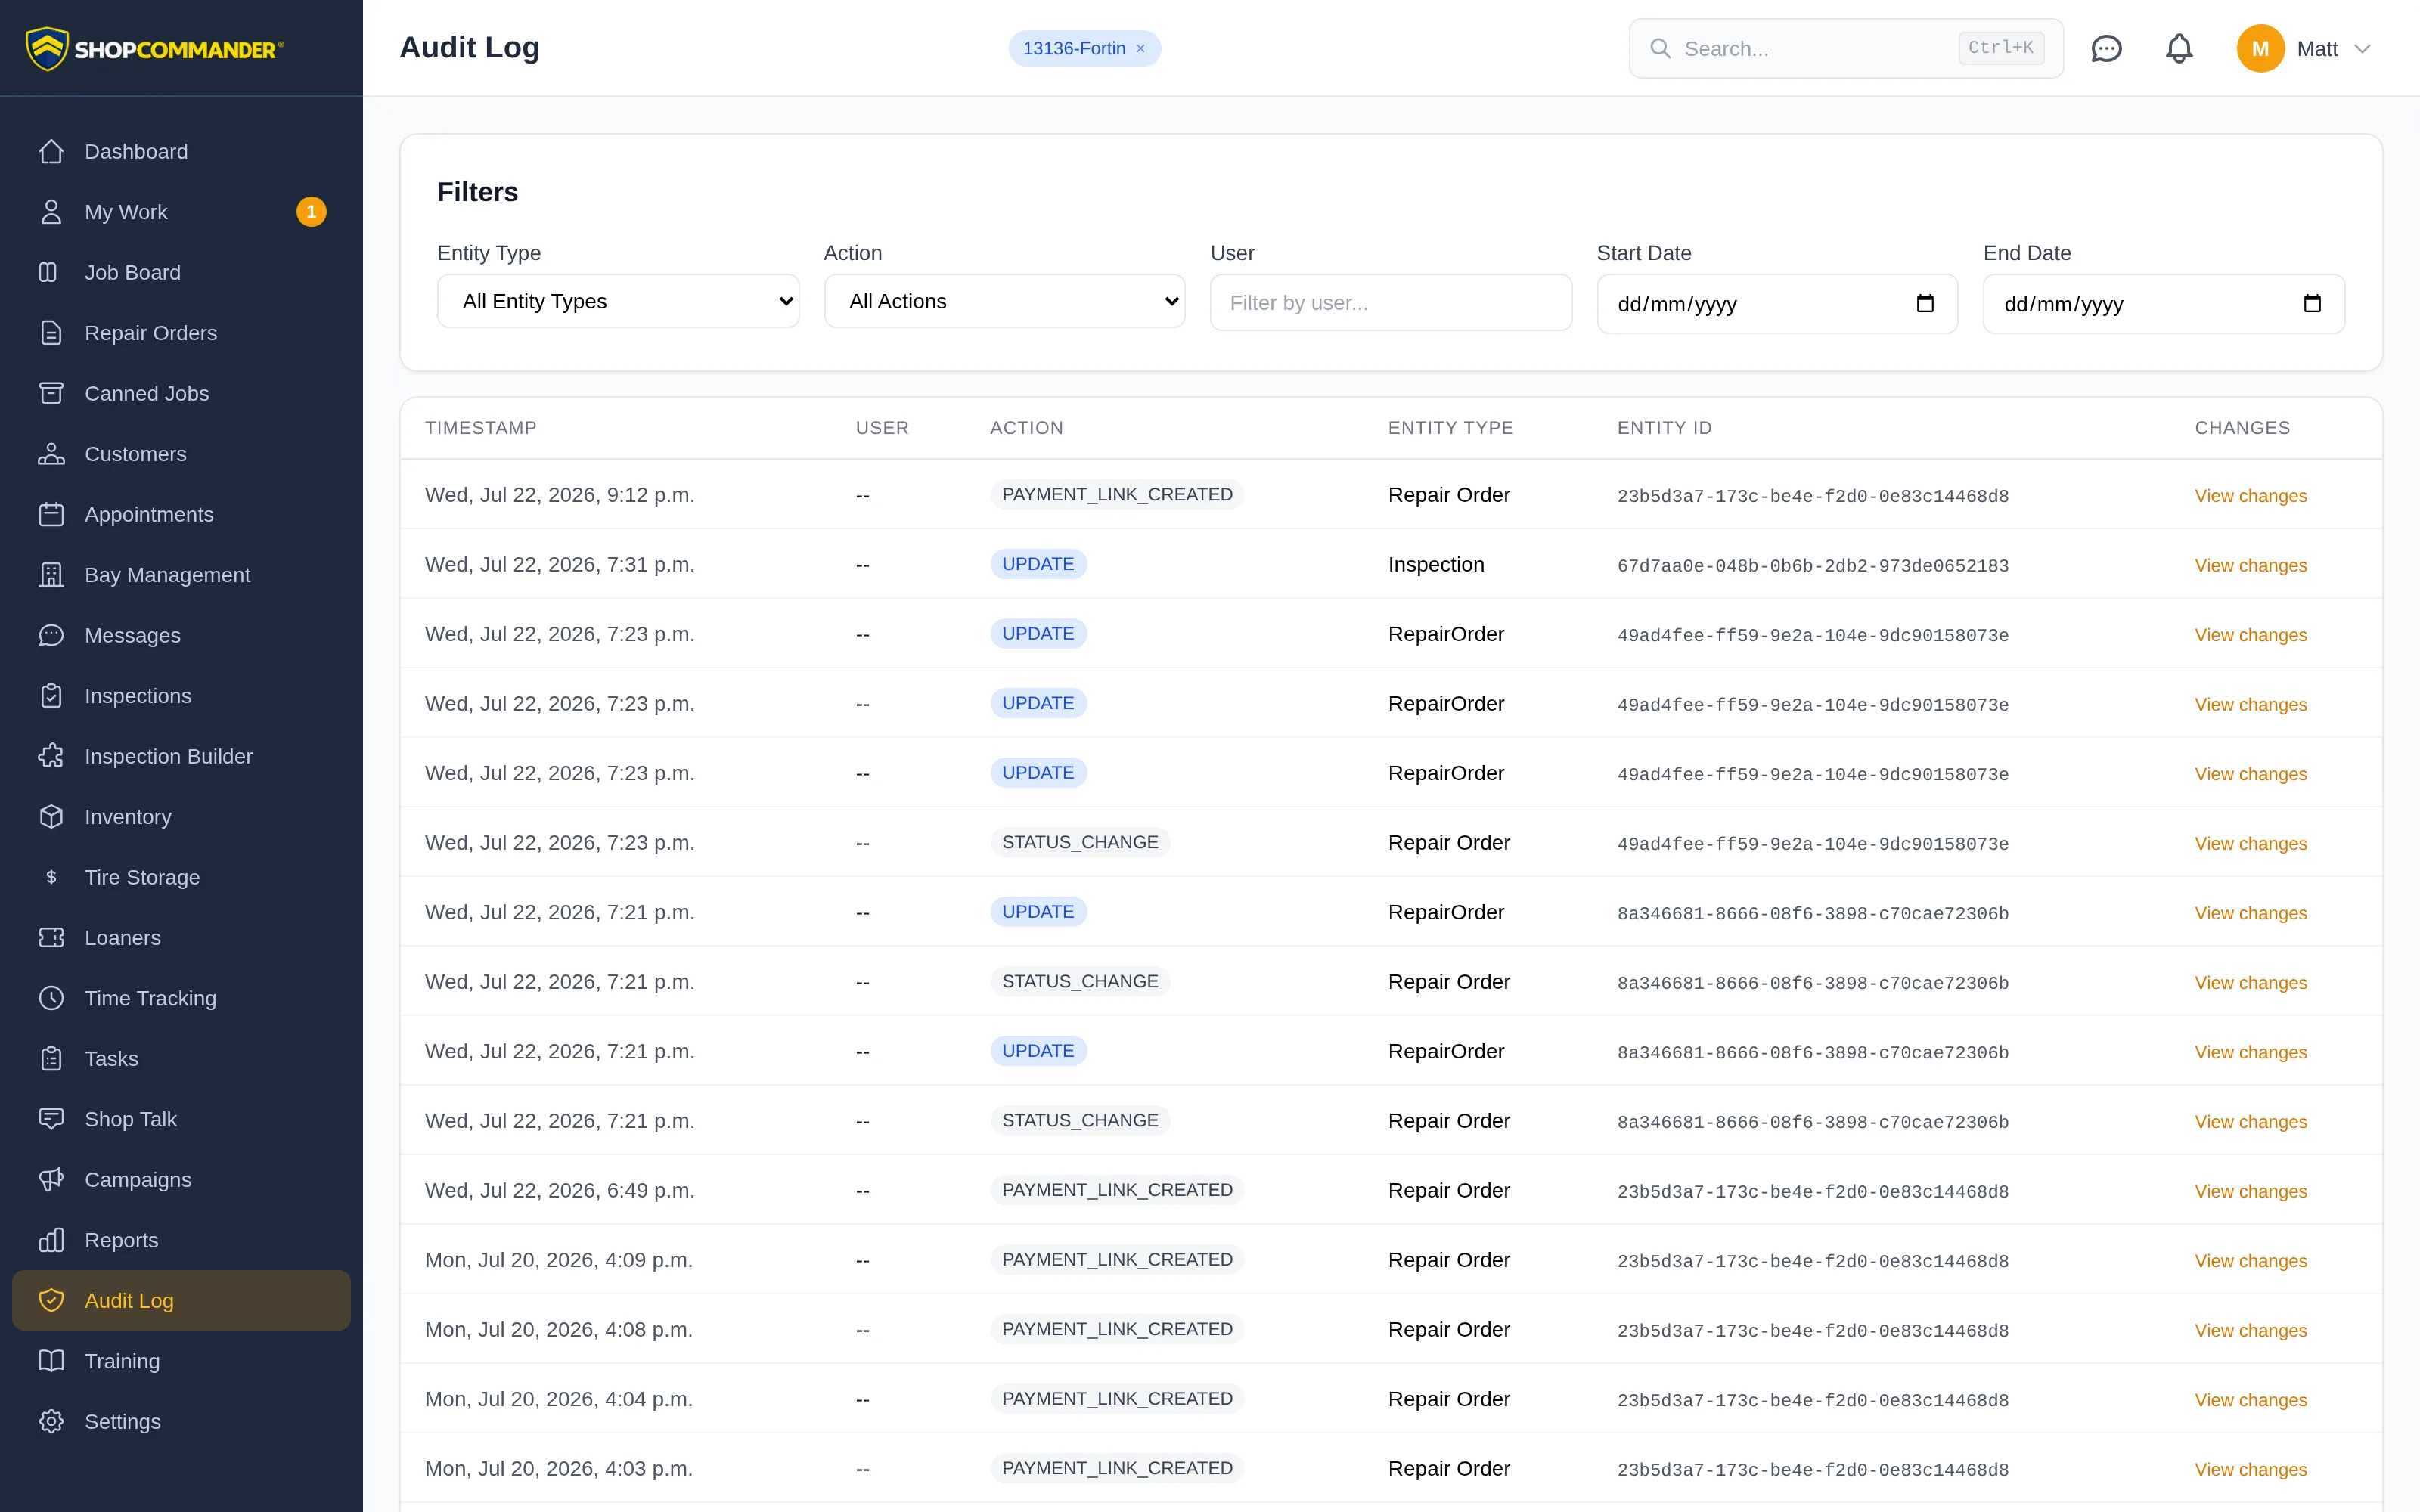Click the Inspection Builder puzzle icon

[51, 756]
